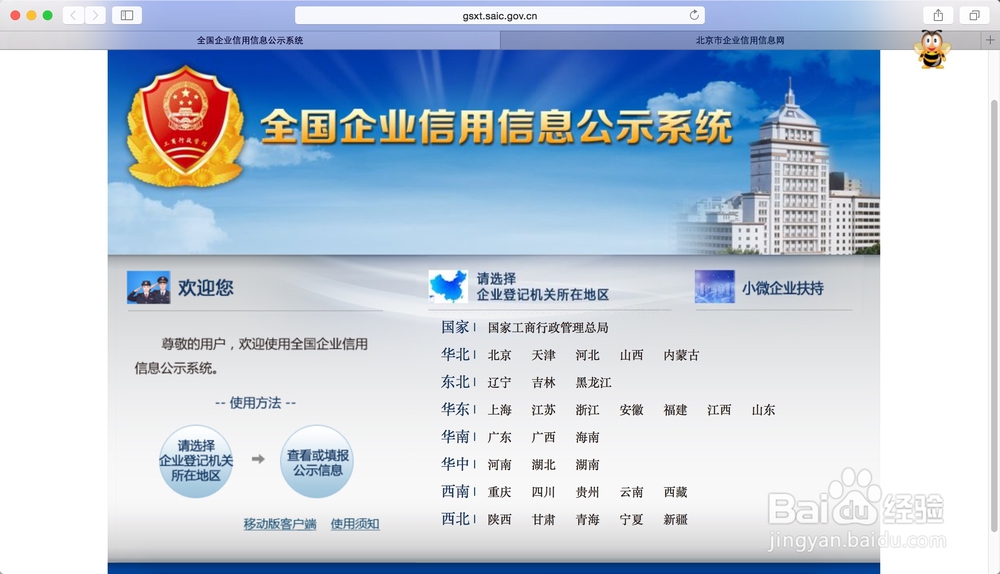Select 河南 region
The width and height of the screenshot is (1000, 574).
[x=499, y=465]
